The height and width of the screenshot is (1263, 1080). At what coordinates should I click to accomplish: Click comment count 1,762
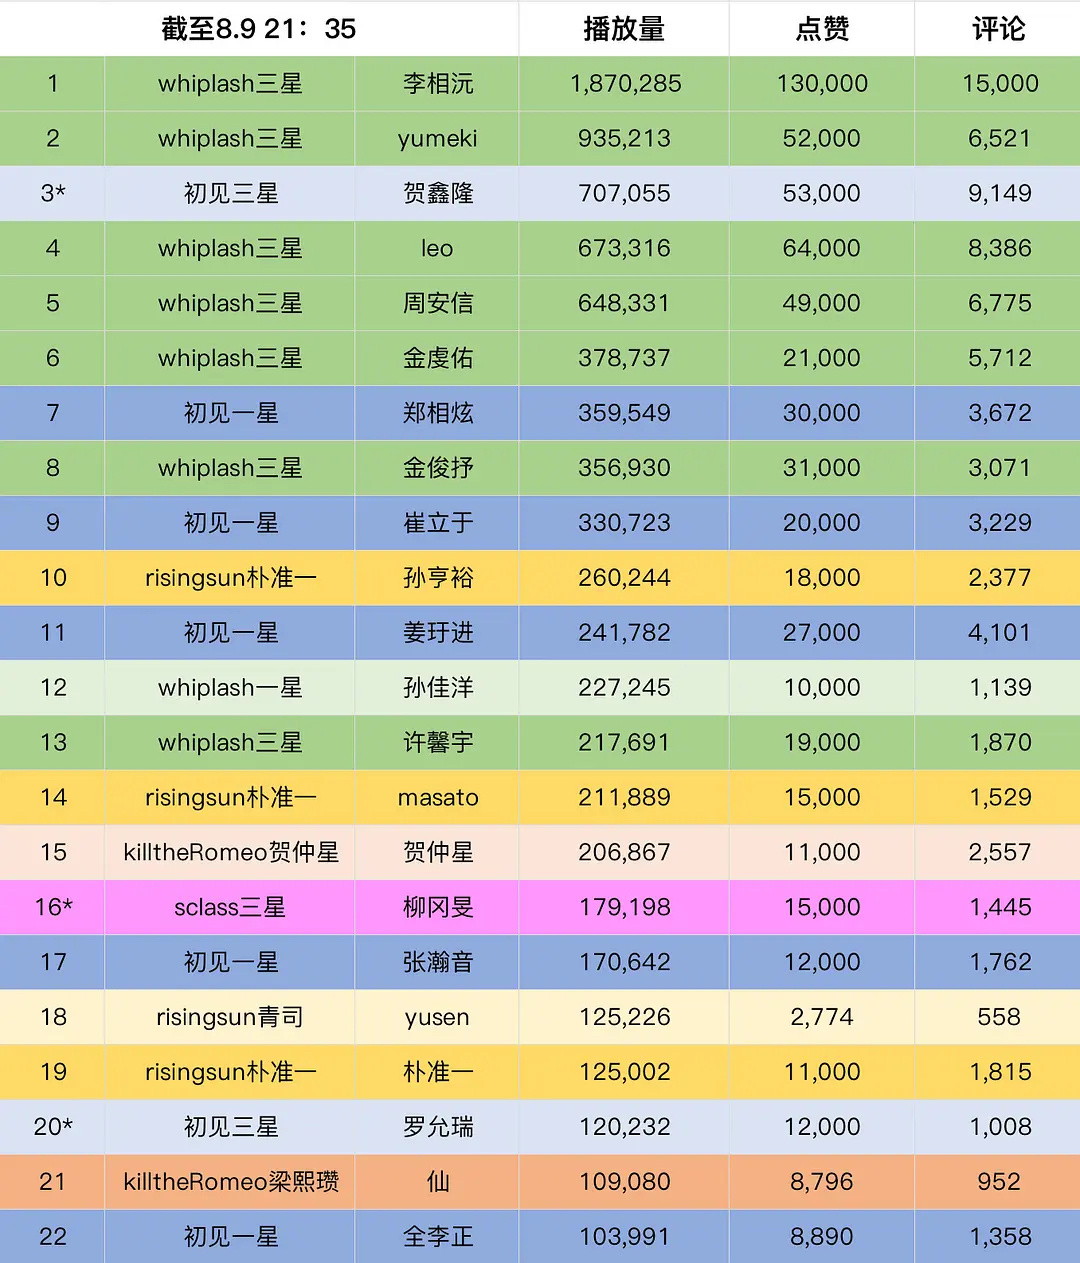[x=999, y=963]
